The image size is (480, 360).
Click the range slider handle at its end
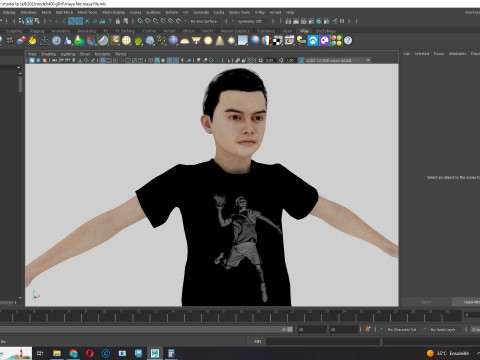point(290,329)
